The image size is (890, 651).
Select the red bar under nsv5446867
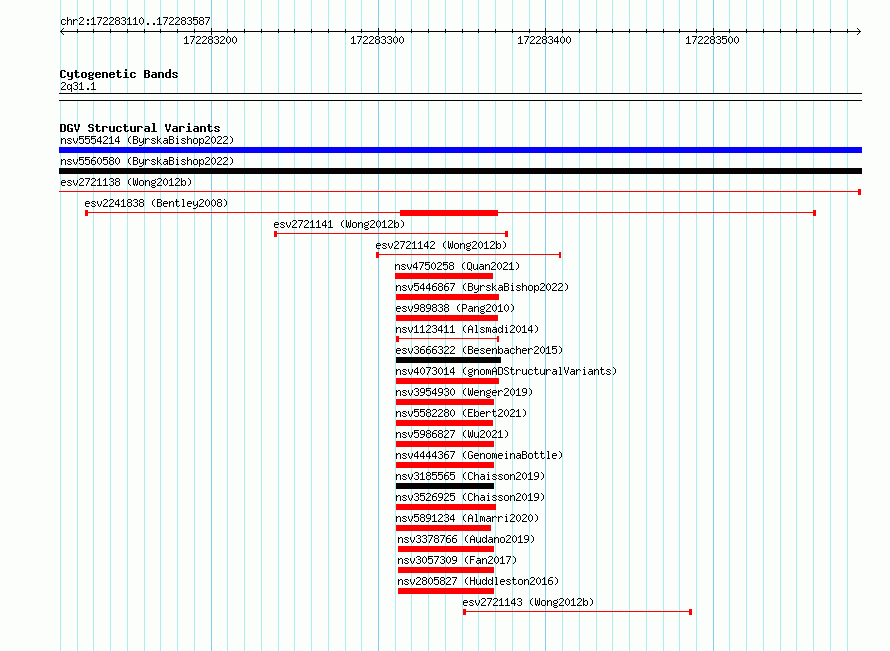447,297
